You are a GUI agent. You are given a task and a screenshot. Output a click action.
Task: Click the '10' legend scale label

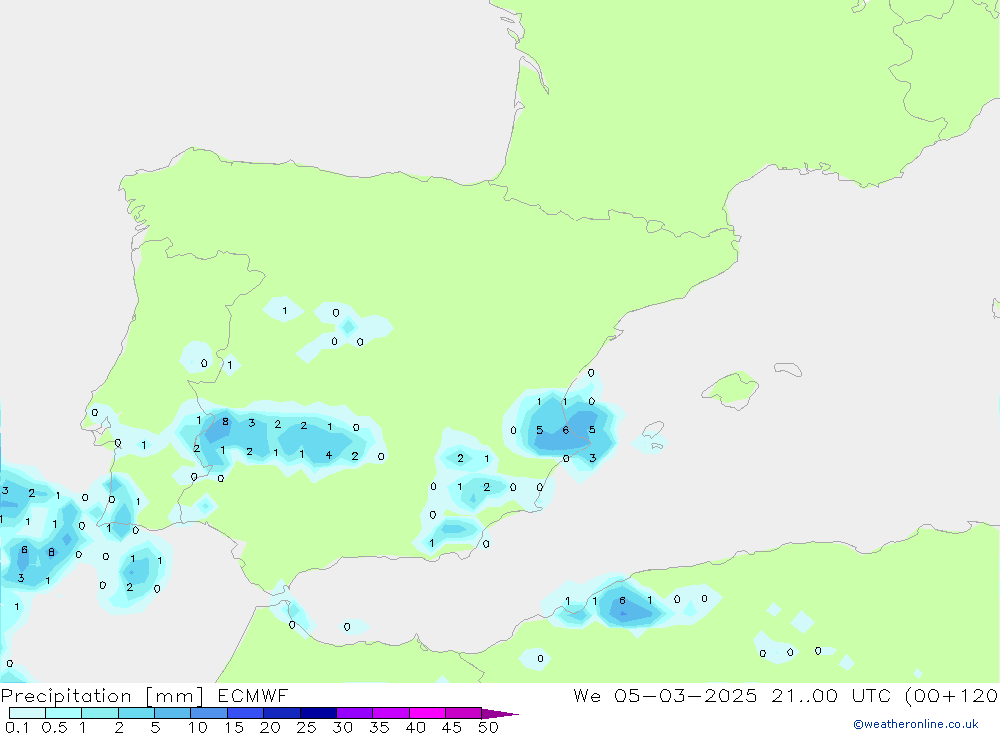click(x=198, y=727)
